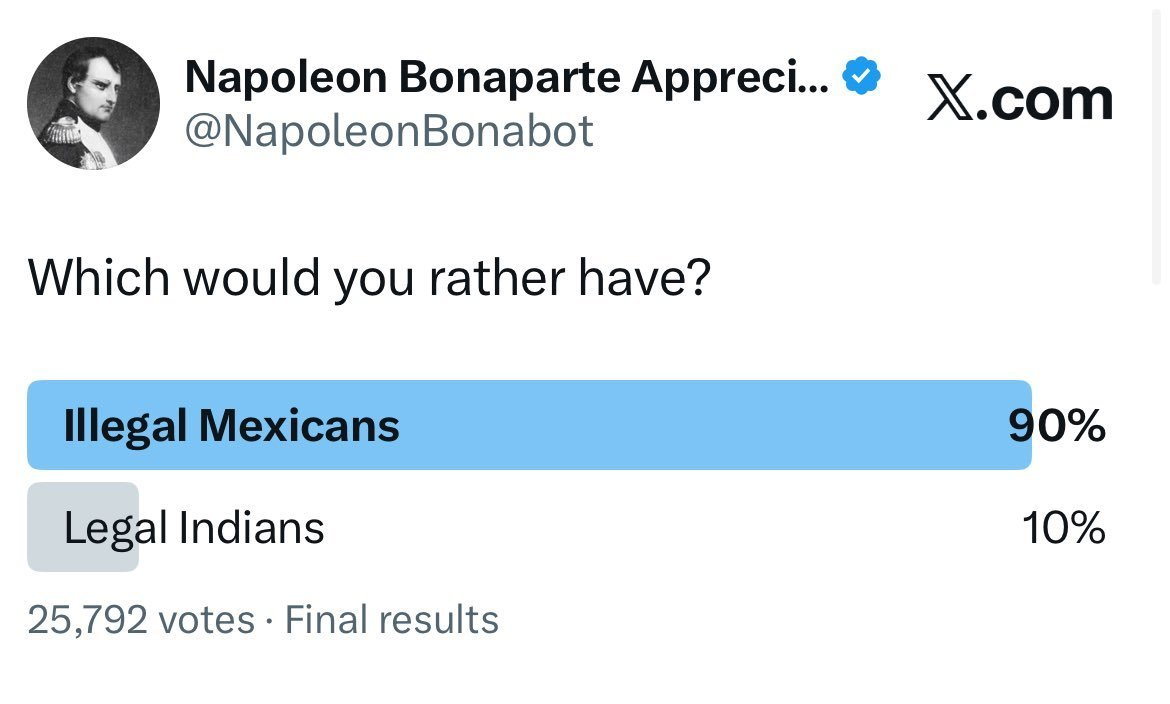Screen dimensions: 1170x704
Task: Open the Napoleon portrait profile avatar
Action: [x=93, y=103]
